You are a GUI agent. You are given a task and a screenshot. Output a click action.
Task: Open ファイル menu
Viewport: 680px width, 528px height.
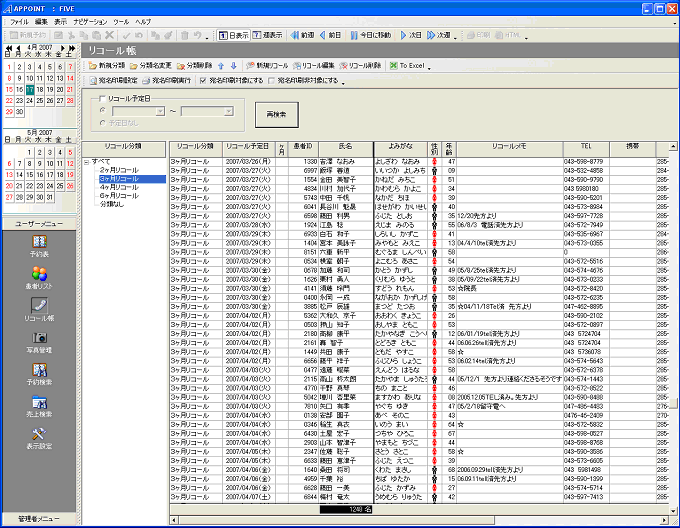click(x=19, y=22)
